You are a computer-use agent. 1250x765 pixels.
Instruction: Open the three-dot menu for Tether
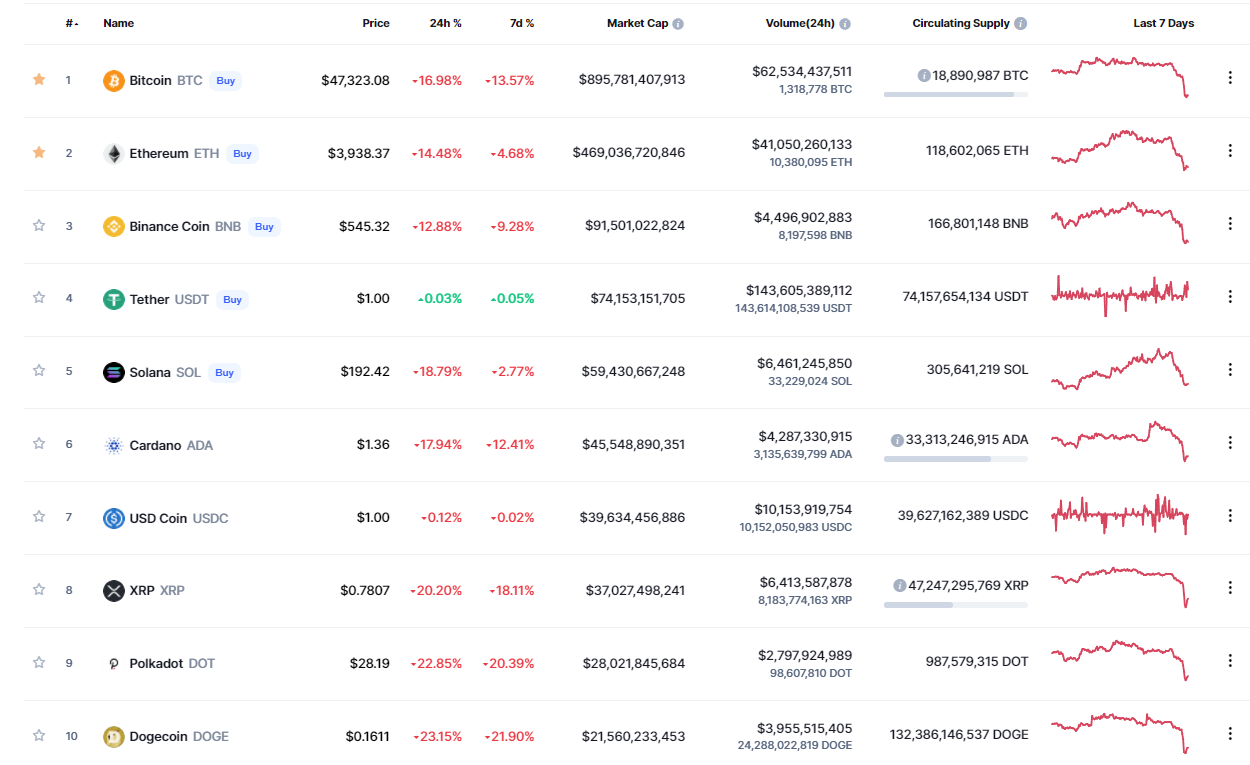pyautogui.click(x=1230, y=296)
